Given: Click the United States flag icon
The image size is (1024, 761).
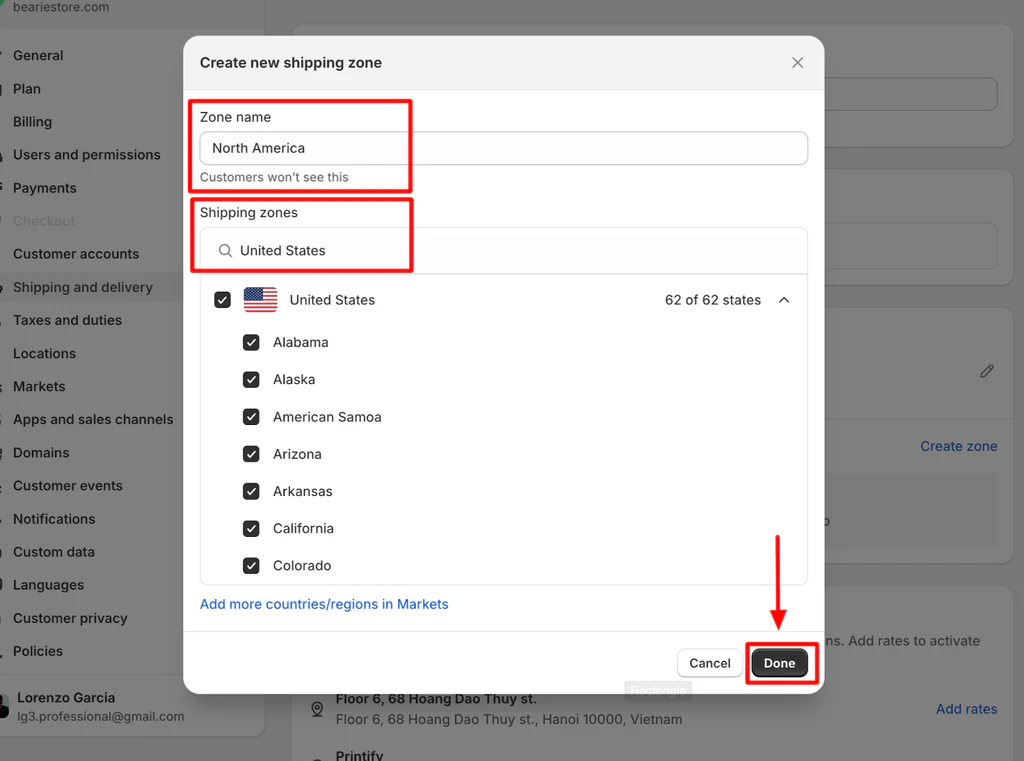Looking at the screenshot, I should click(261, 300).
